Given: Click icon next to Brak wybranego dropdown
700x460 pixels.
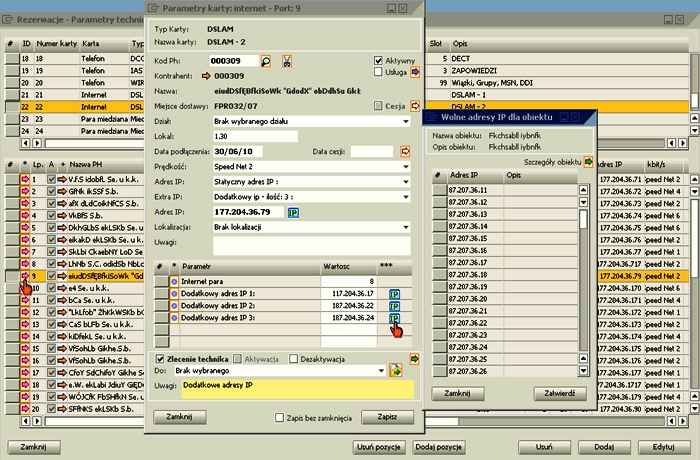Looking at the screenshot, I should (x=396, y=370).
